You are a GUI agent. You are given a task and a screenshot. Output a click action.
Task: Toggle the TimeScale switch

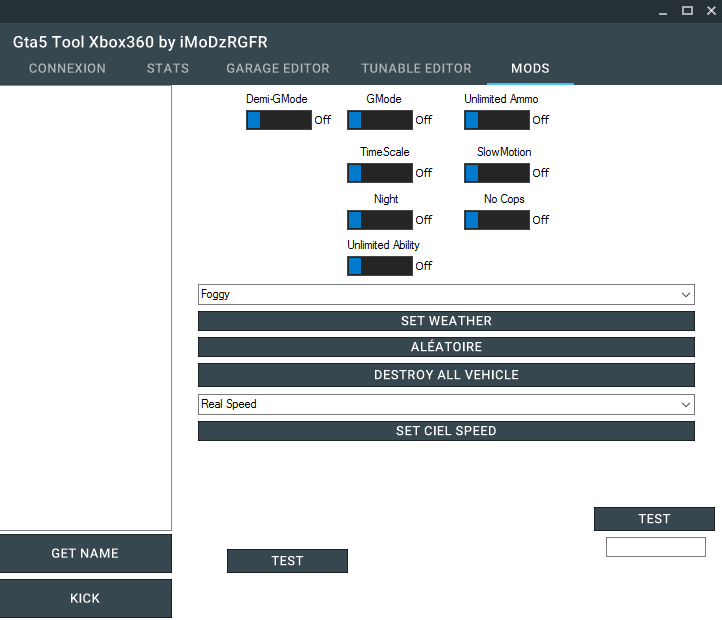pyautogui.click(x=379, y=173)
